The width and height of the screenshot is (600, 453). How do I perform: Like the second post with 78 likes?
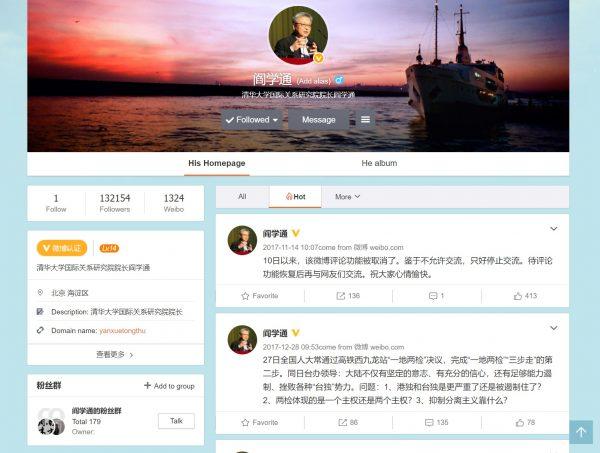pyautogui.click(x=525, y=422)
